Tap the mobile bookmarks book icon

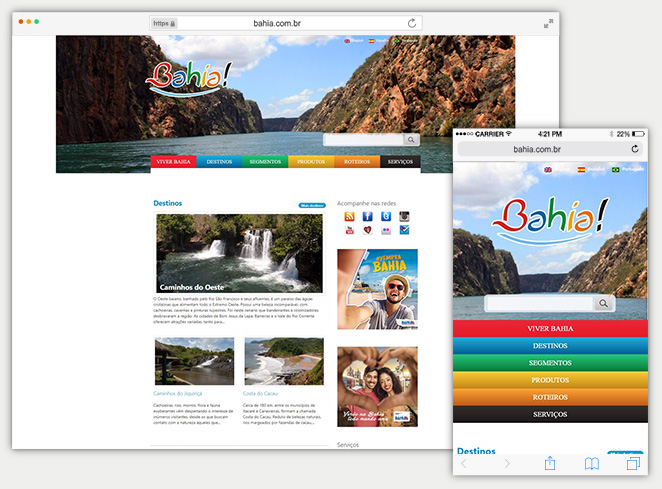pos(591,464)
